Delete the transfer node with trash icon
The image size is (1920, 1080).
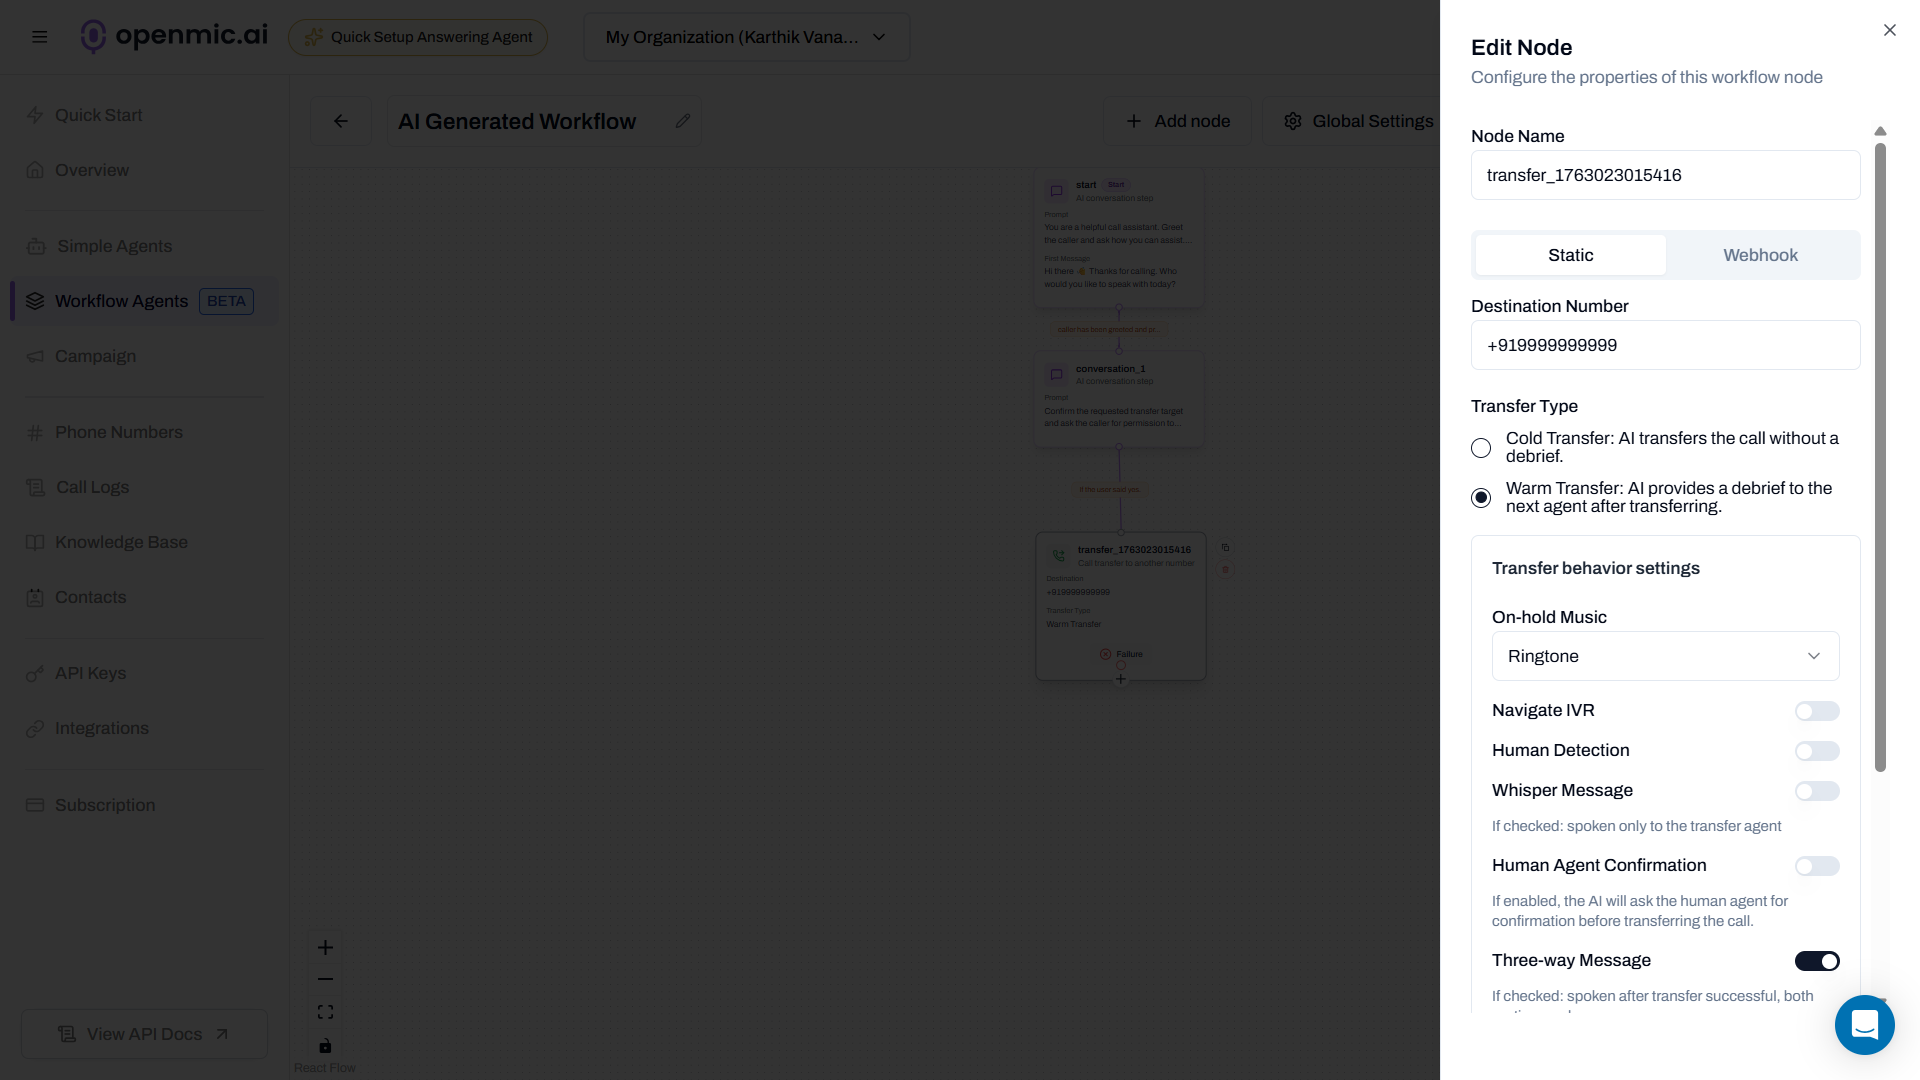coord(1225,570)
